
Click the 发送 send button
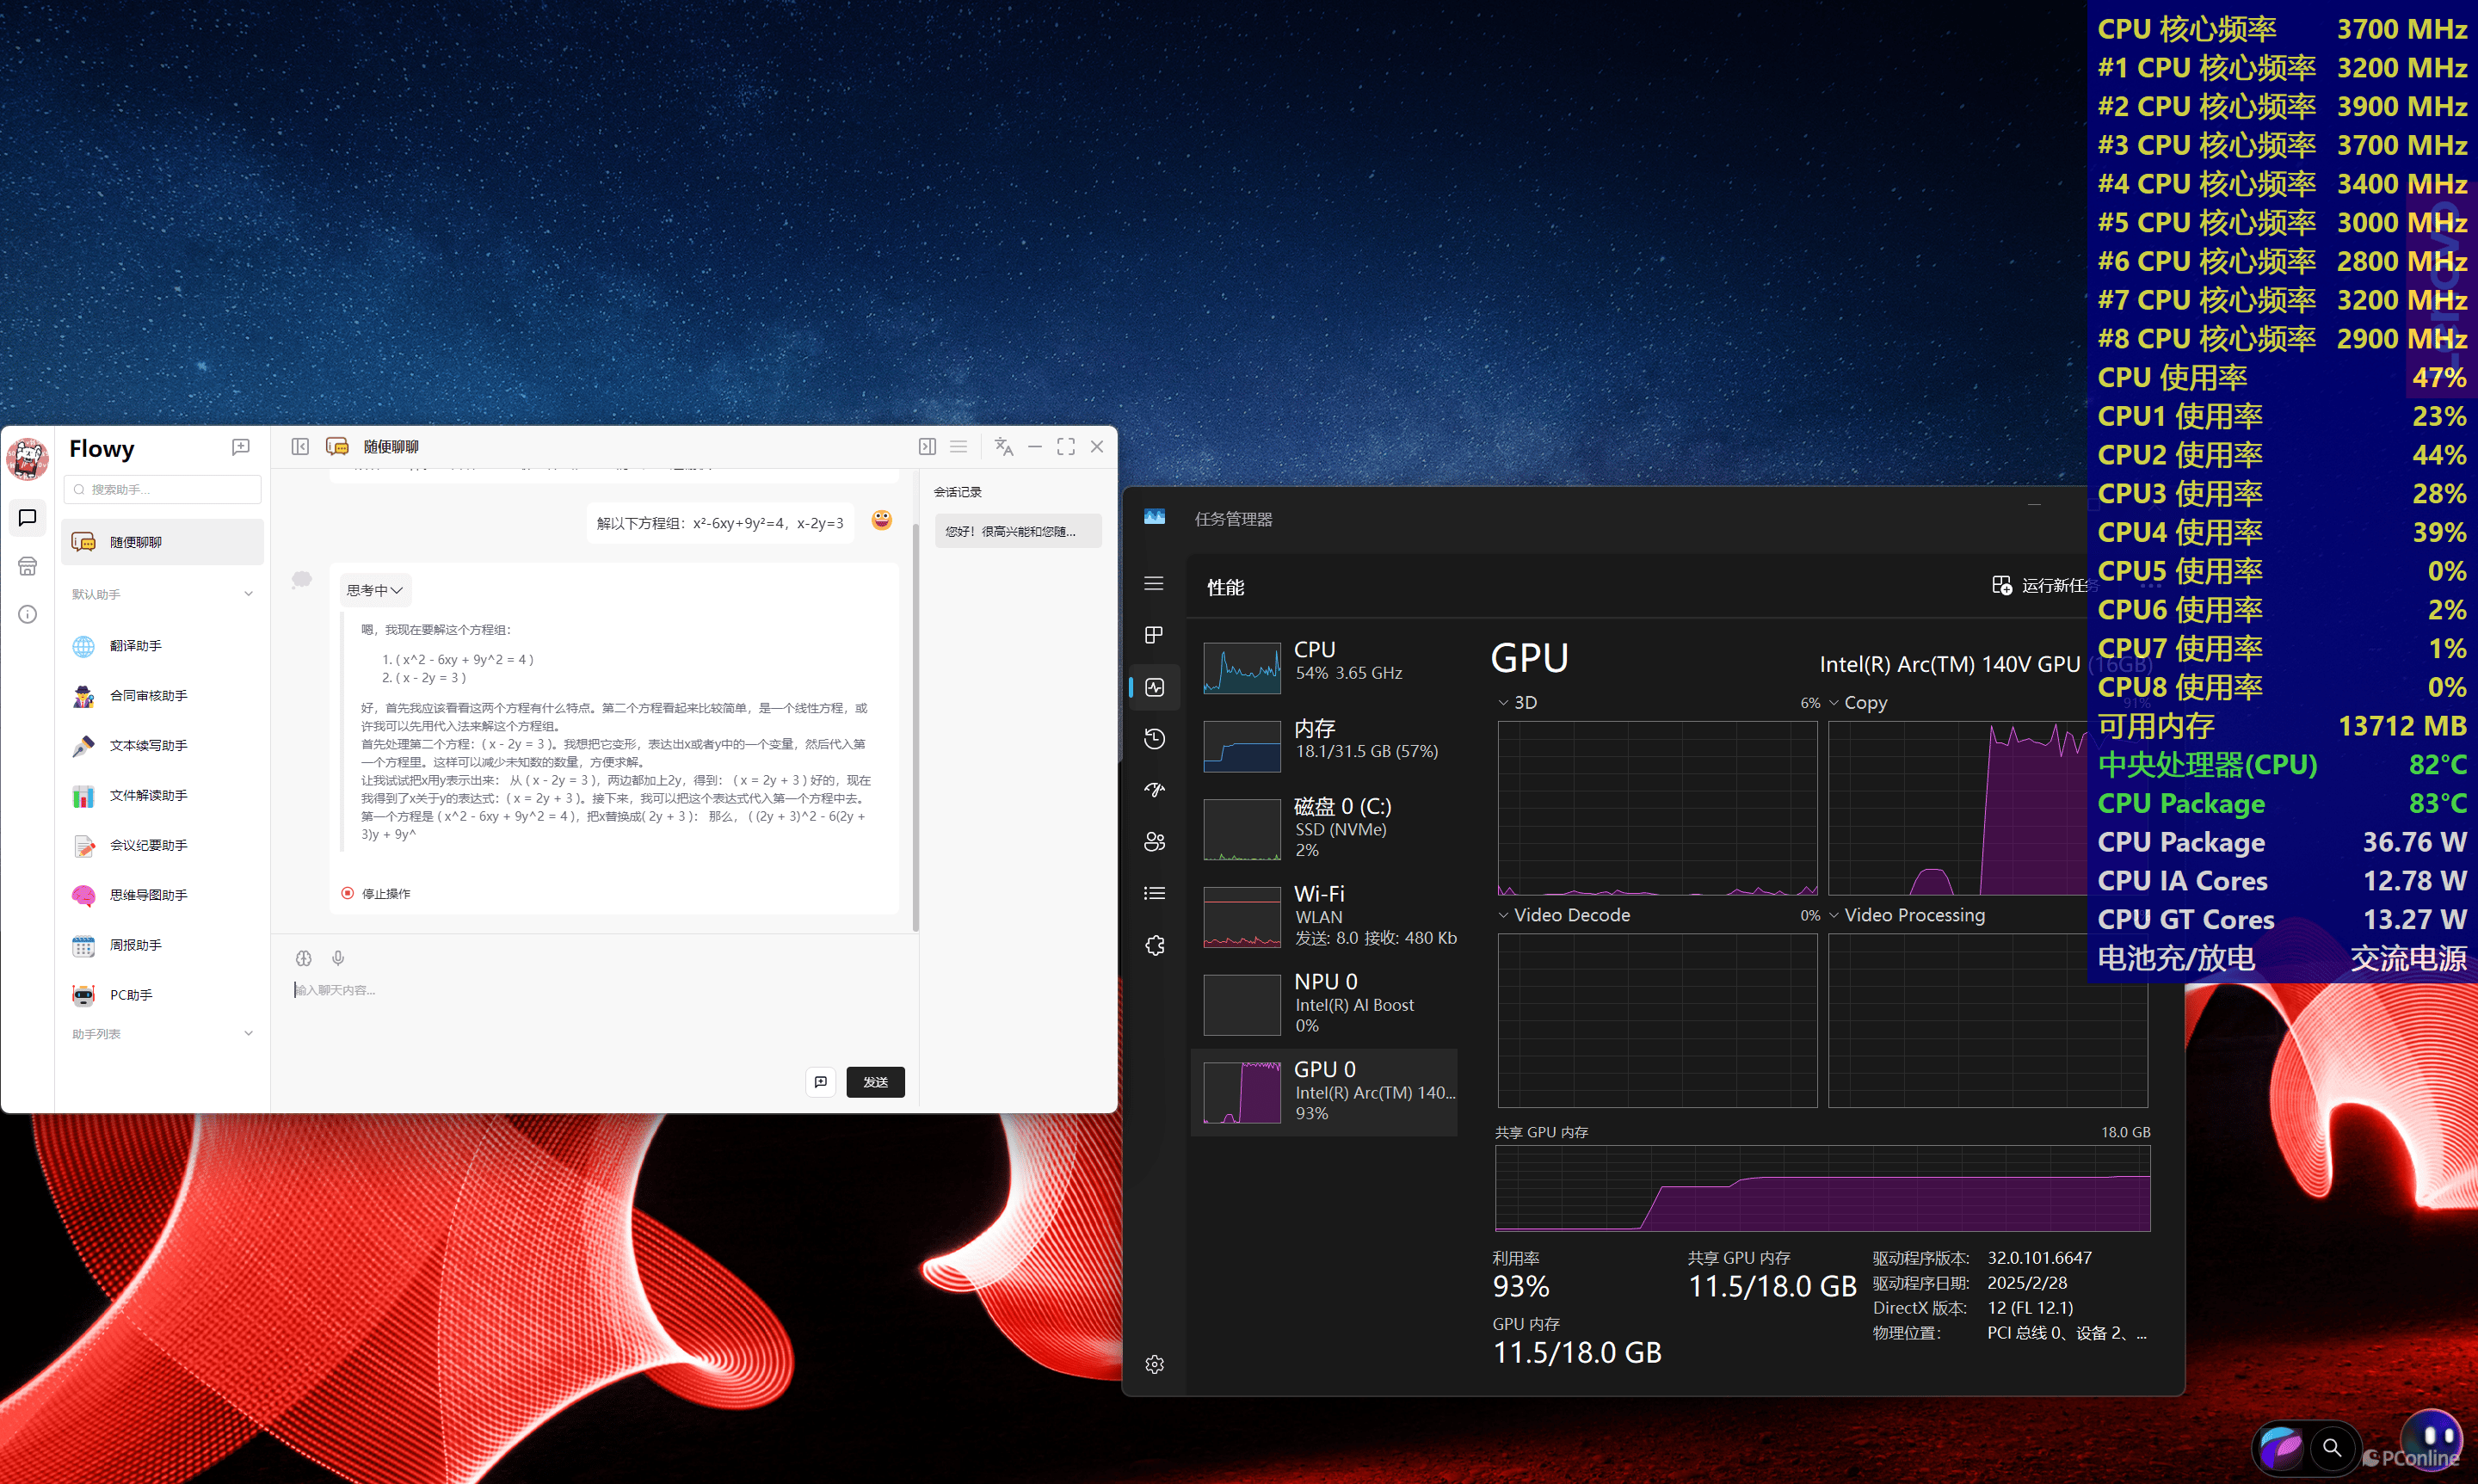click(875, 1082)
